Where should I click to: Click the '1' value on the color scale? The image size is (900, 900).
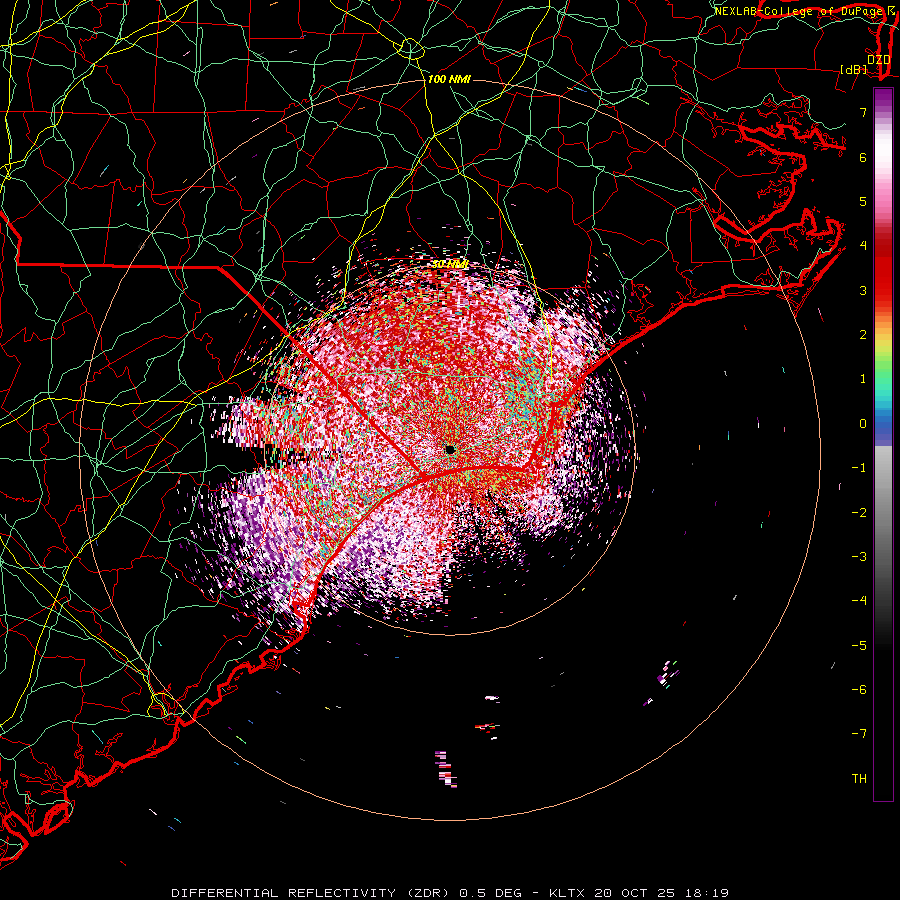click(863, 379)
